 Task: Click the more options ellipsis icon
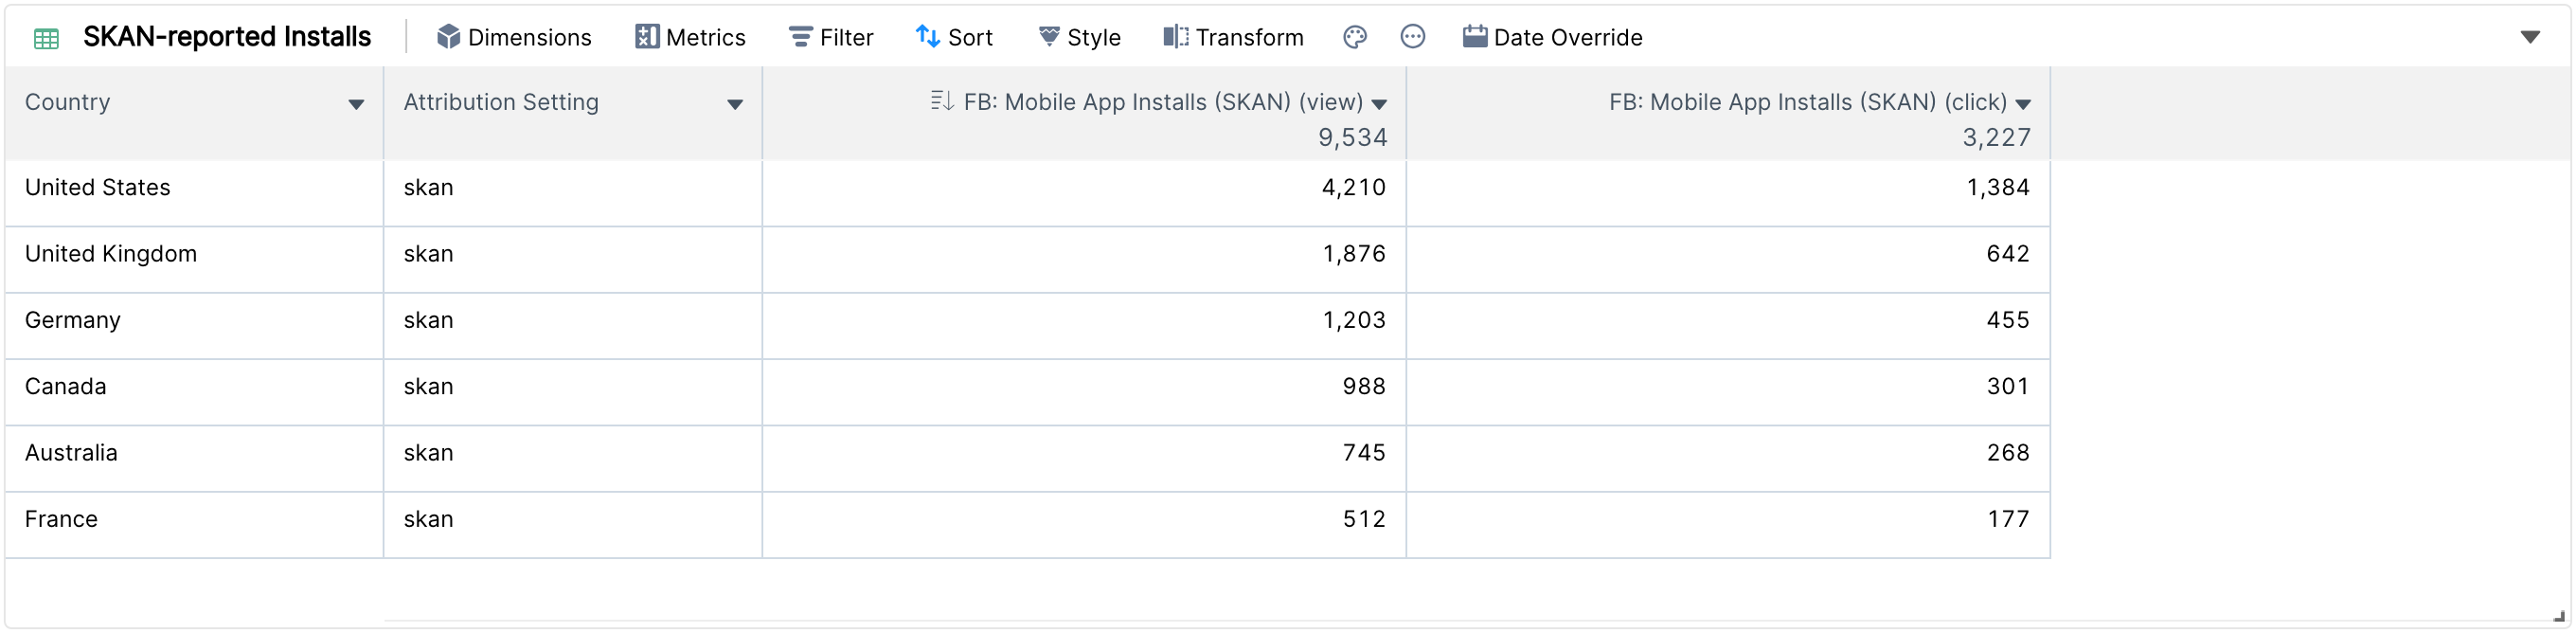point(1412,38)
